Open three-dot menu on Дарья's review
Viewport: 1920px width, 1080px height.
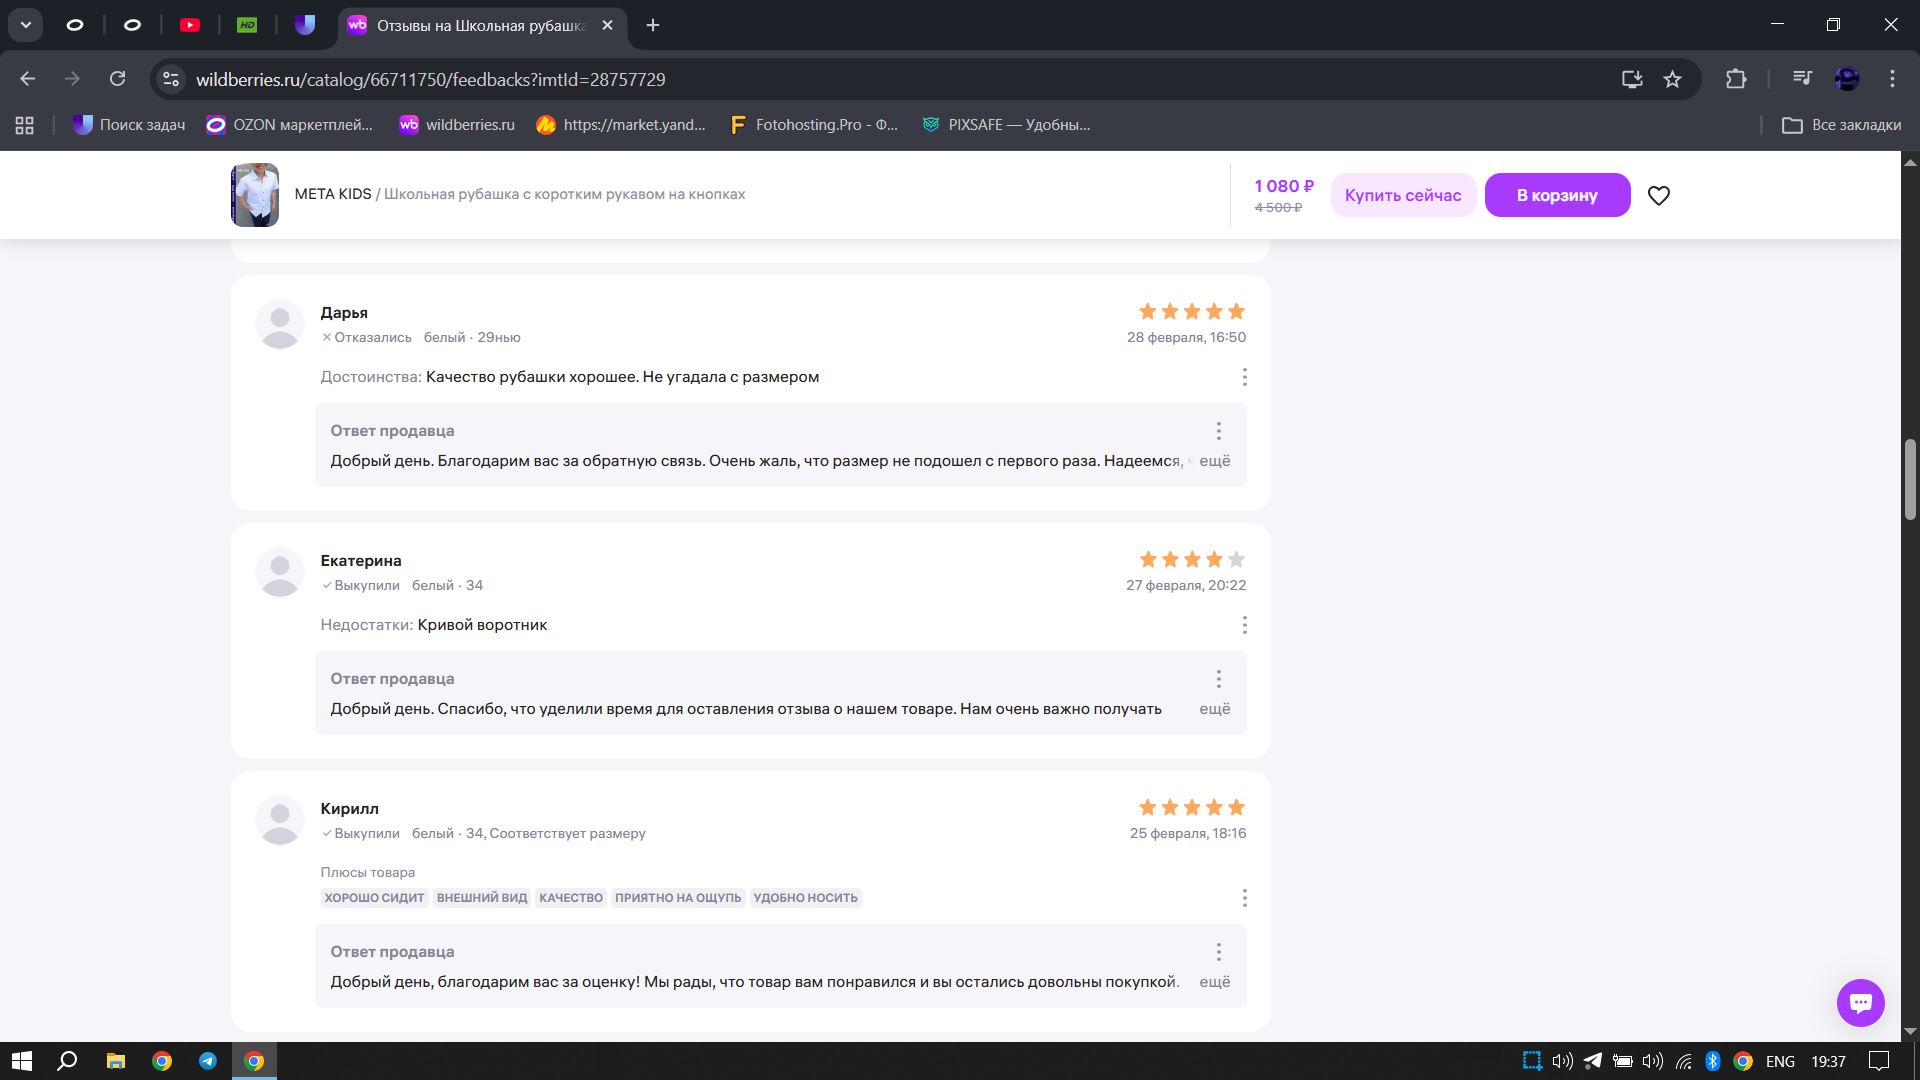pyautogui.click(x=1244, y=377)
